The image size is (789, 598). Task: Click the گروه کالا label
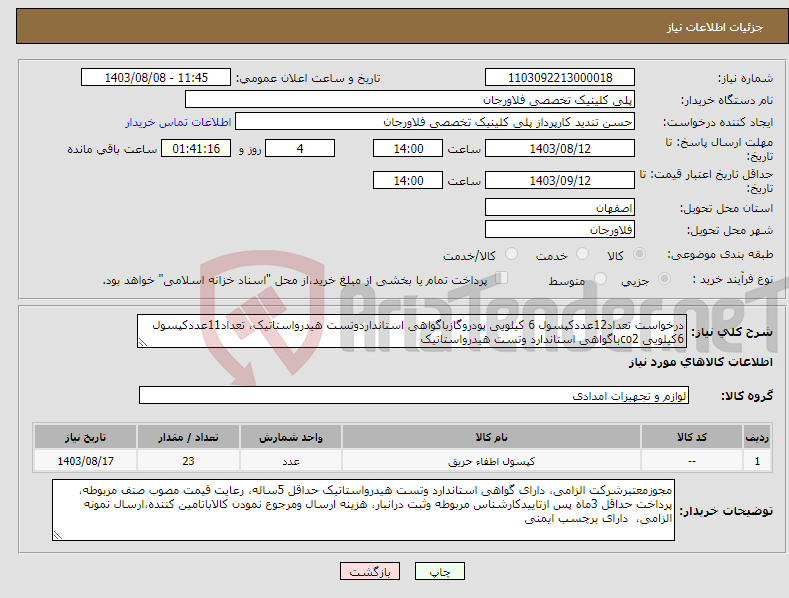click(747, 396)
